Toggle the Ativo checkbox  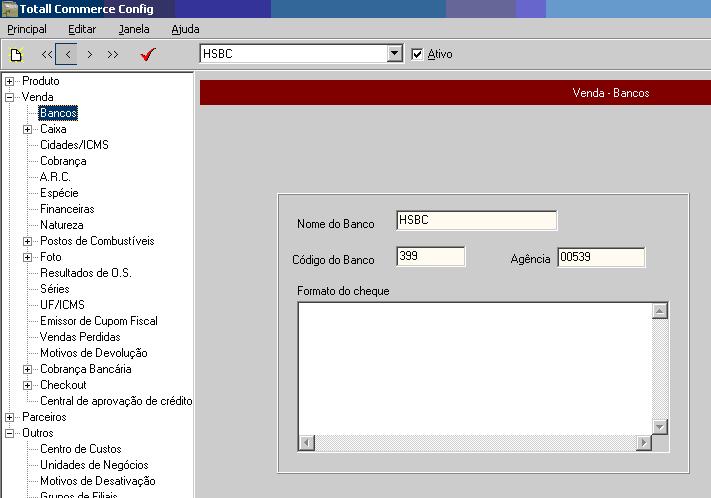click(x=418, y=54)
